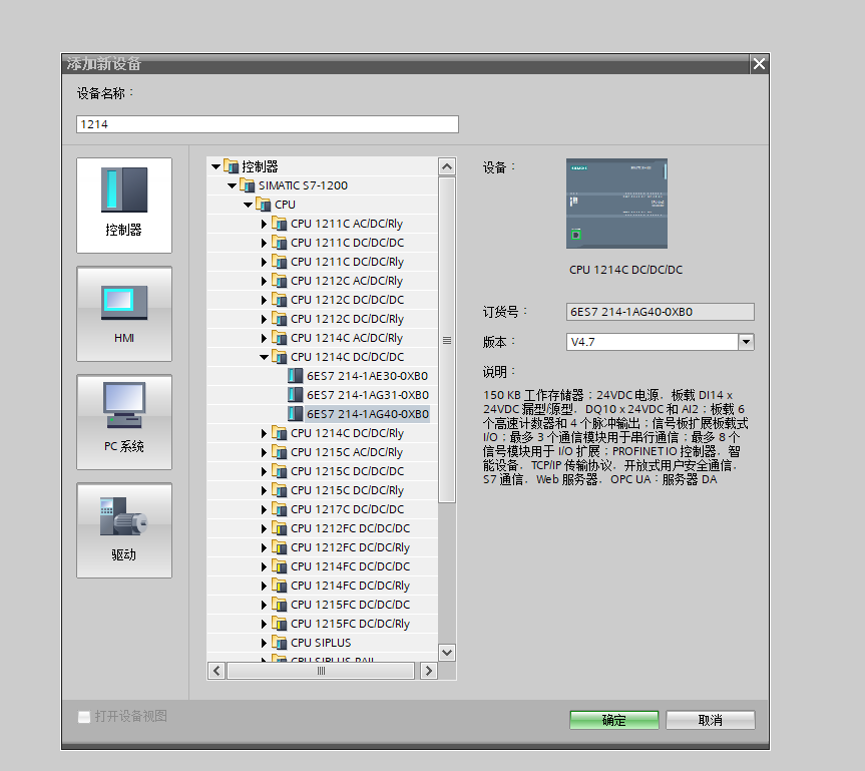Image resolution: width=865 pixels, height=771 pixels.
Task: Select the PC 系统 category icon
Action: point(124,422)
